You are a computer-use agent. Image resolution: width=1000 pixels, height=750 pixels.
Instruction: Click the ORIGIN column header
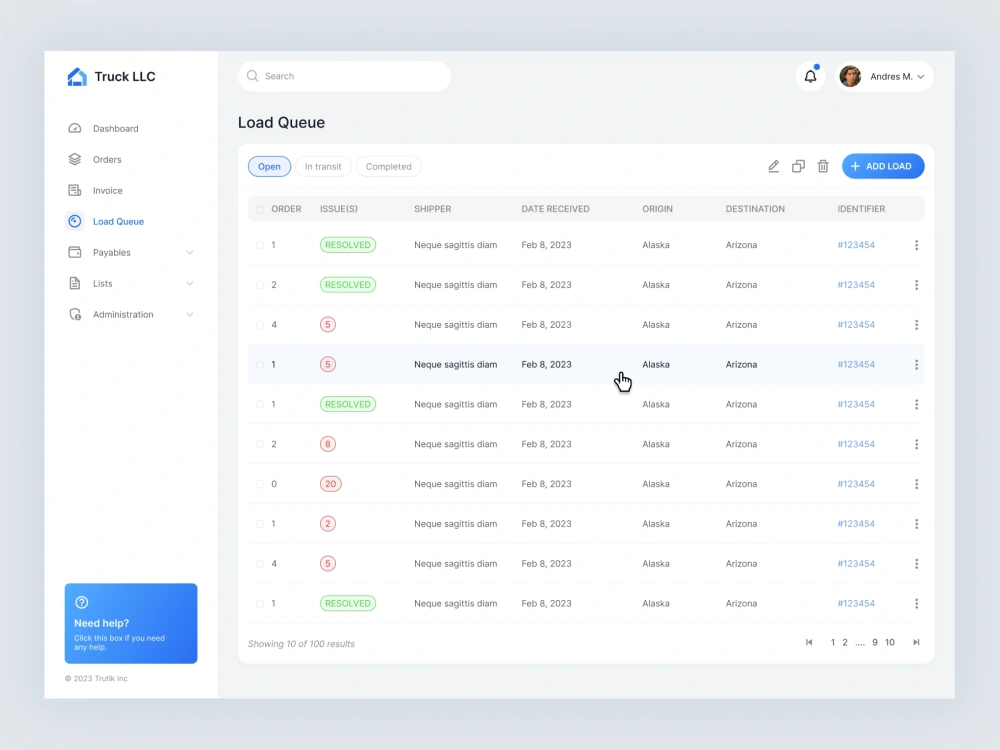pos(658,209)
